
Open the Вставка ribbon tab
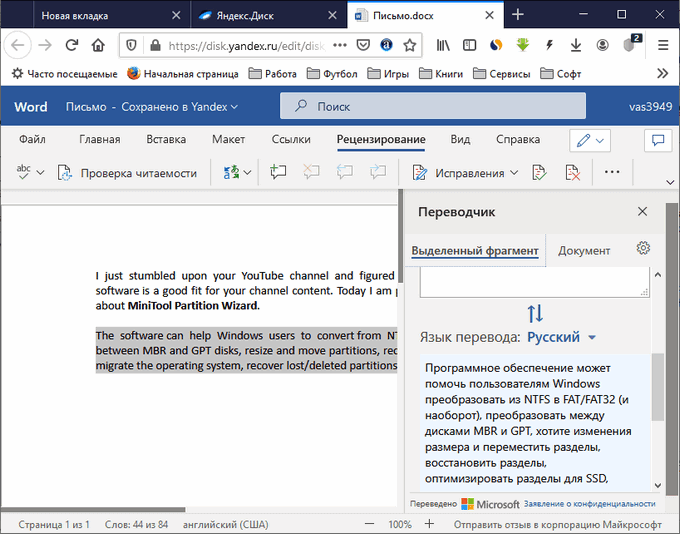tap(166, 140)
